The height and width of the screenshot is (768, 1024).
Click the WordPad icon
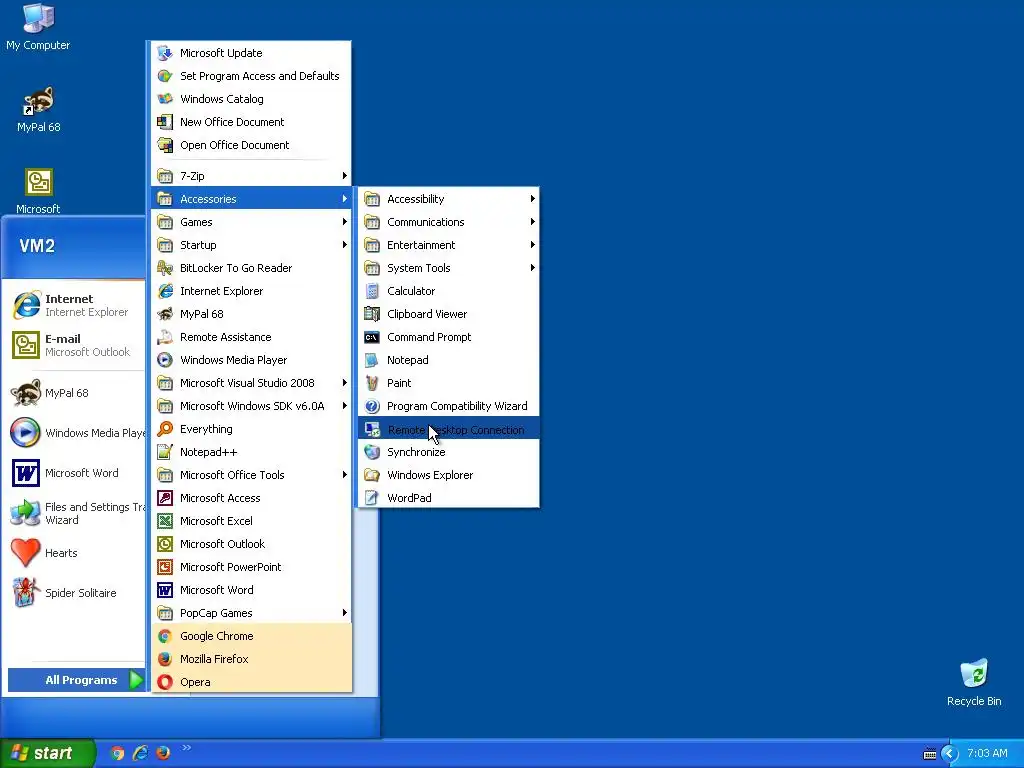[x=372, y=498]
